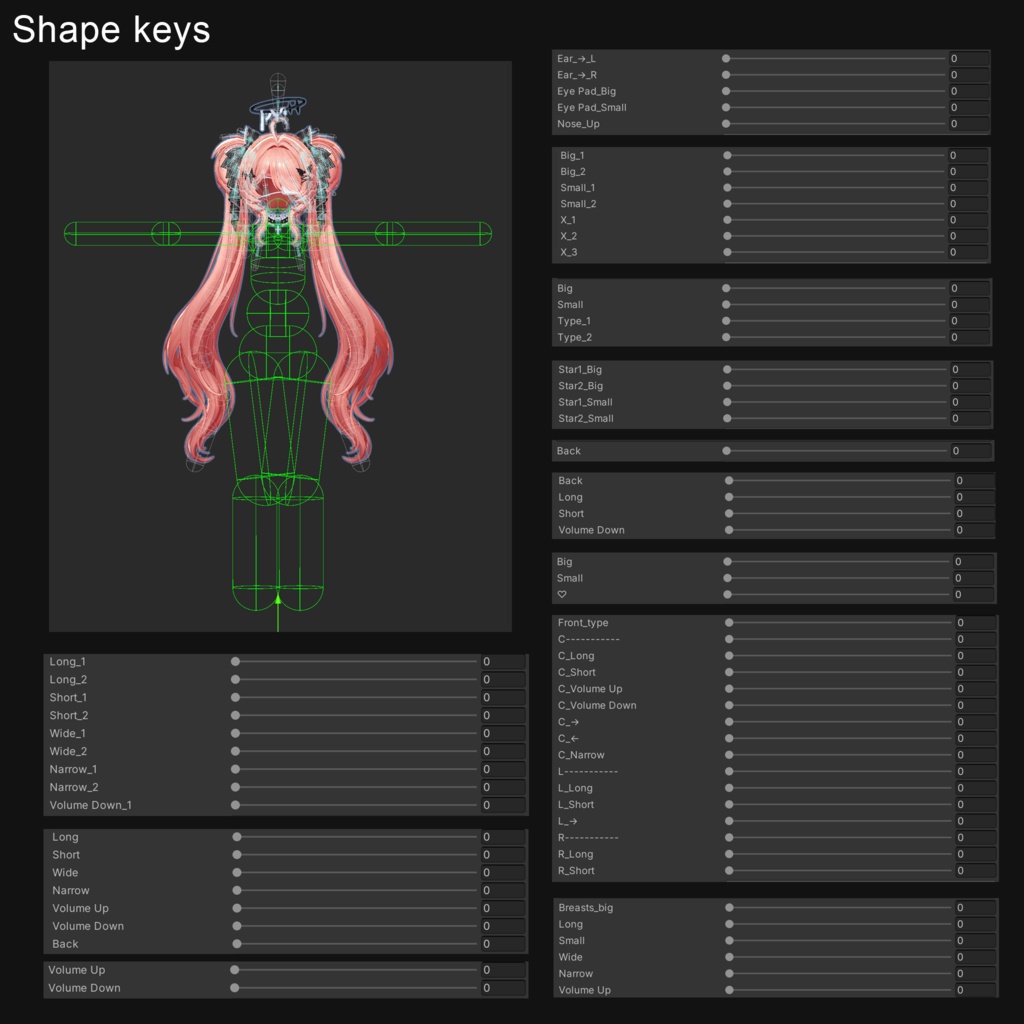The image size is (1024, 1024).
Task: Click the L_Long slider handle
Action: pos(729,788)
